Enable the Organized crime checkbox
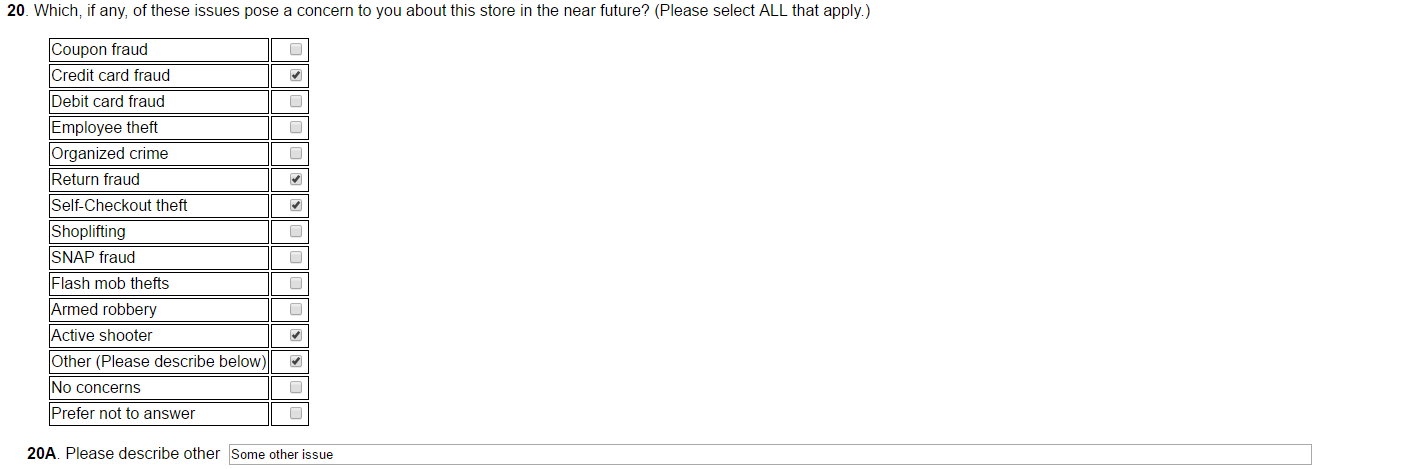The height and width of the screenshot is (469, 1414). pyautogui.click(x=296, y=153)
